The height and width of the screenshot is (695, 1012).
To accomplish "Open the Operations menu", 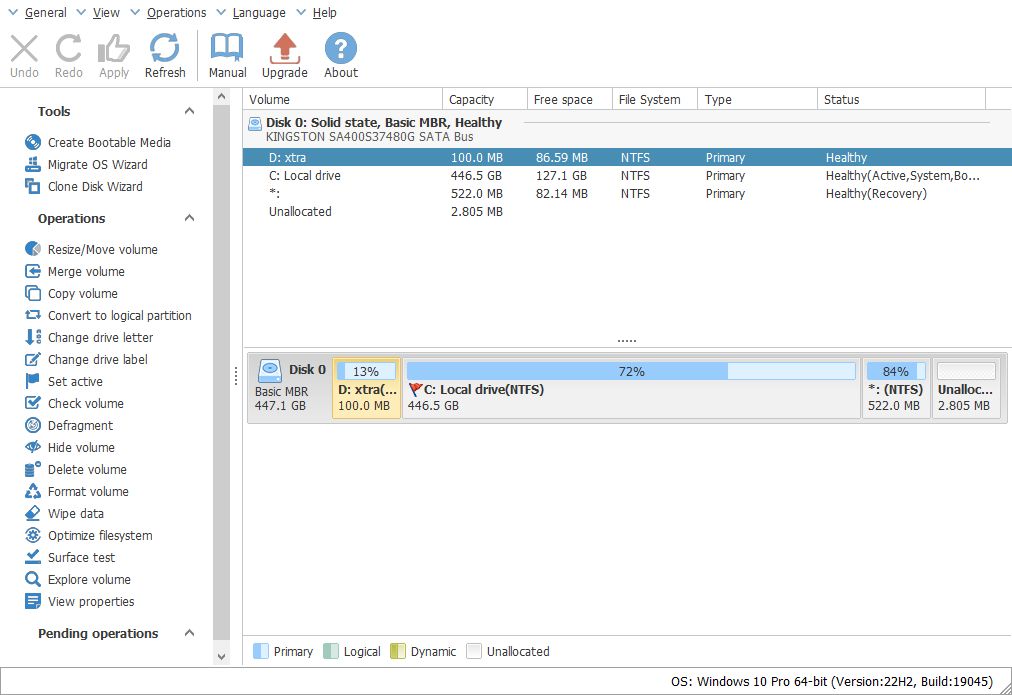I will [x=176, y=12].
